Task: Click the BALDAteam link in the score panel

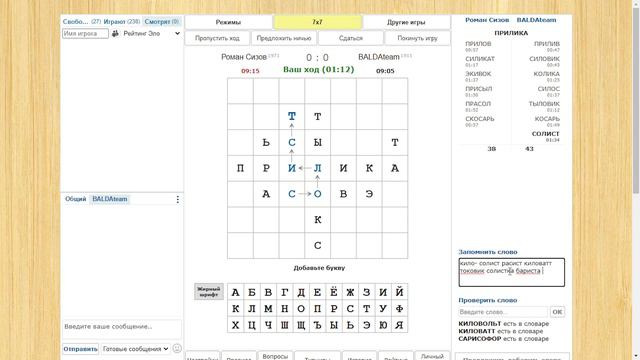Action: tap(536, 20)
